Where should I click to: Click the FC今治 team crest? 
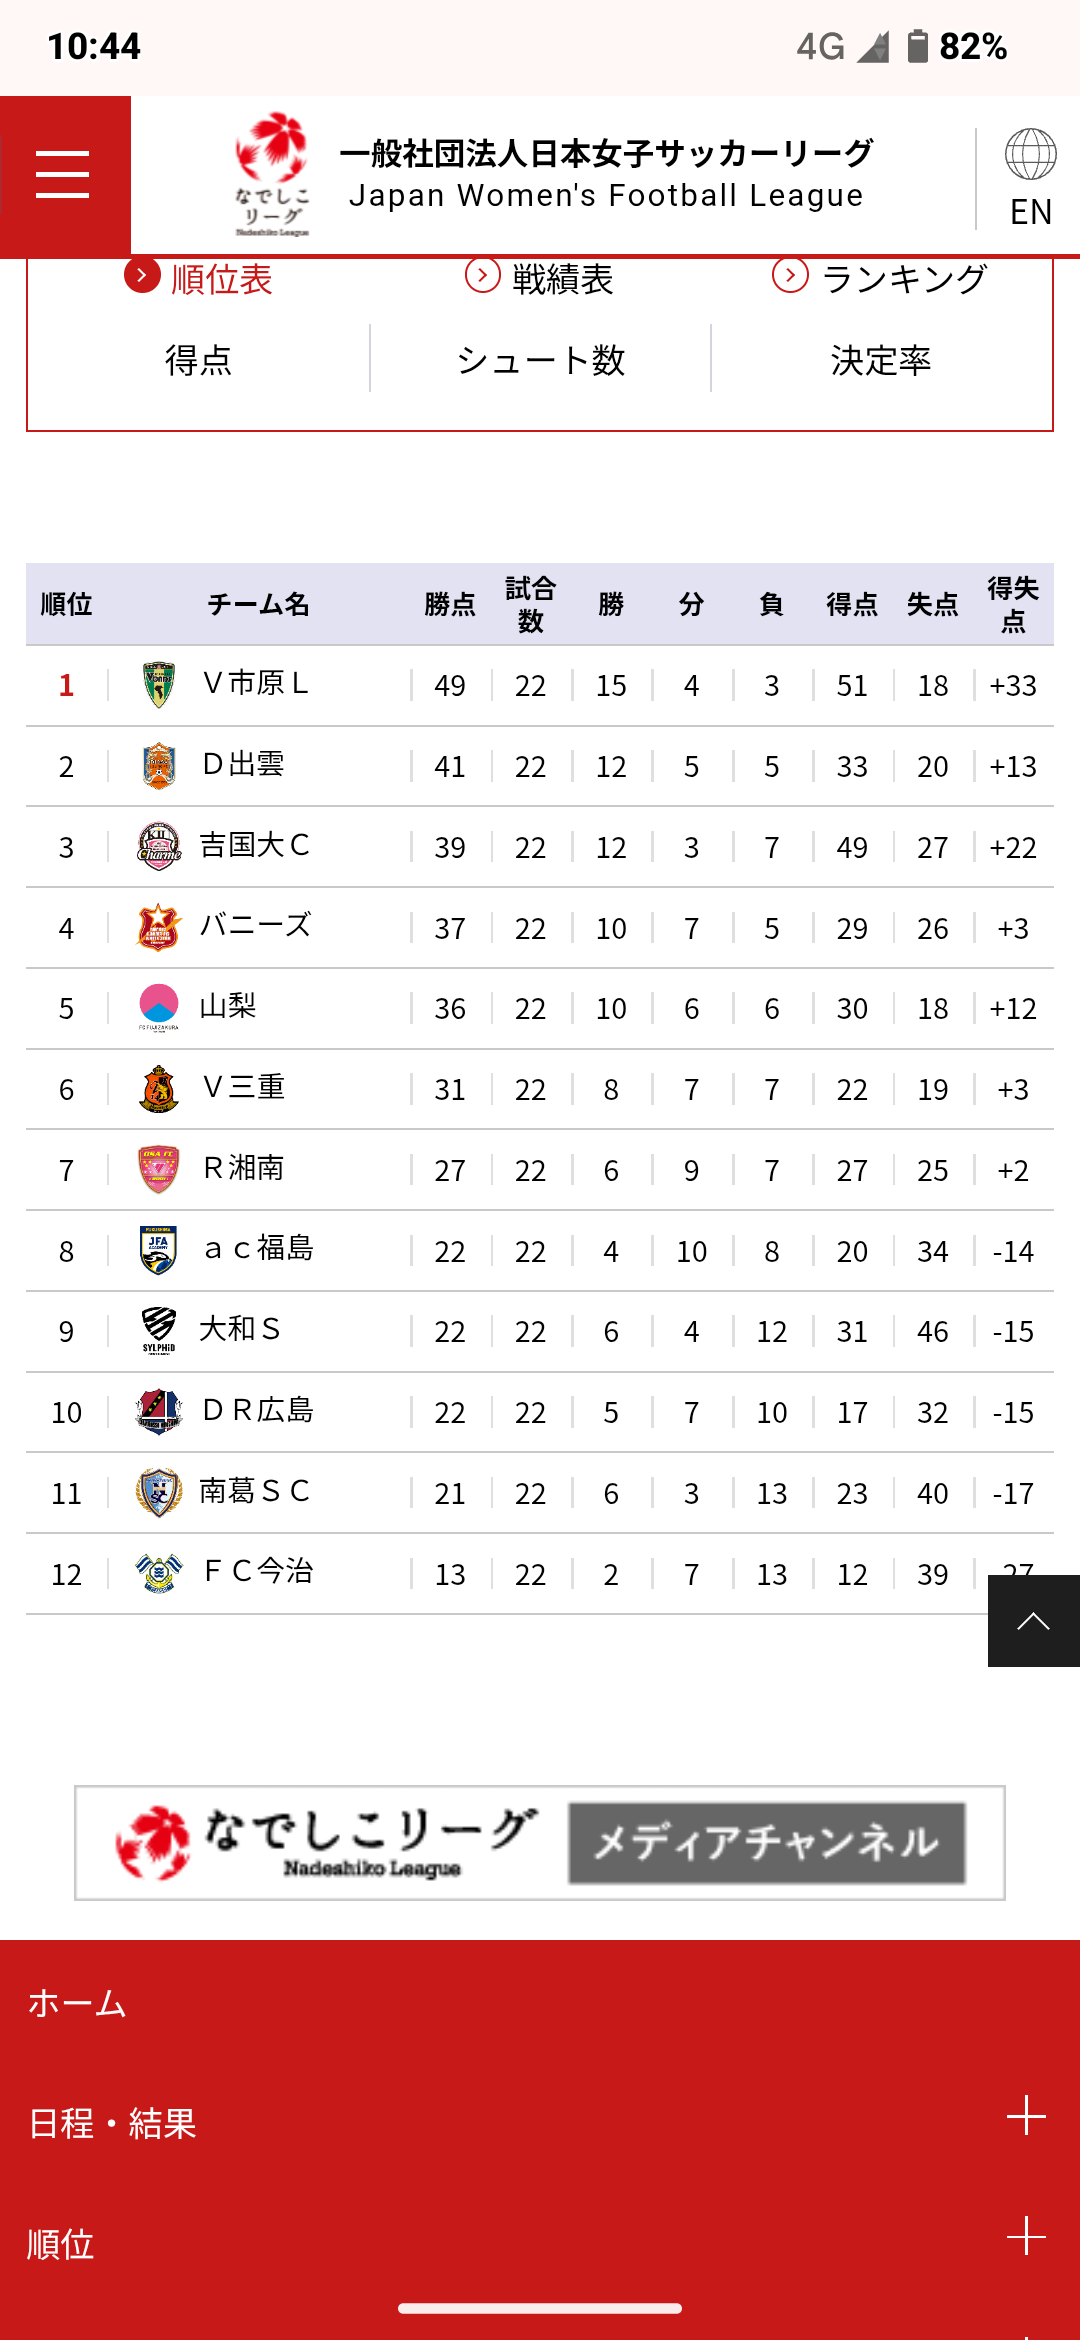(x=158, y=1573)
